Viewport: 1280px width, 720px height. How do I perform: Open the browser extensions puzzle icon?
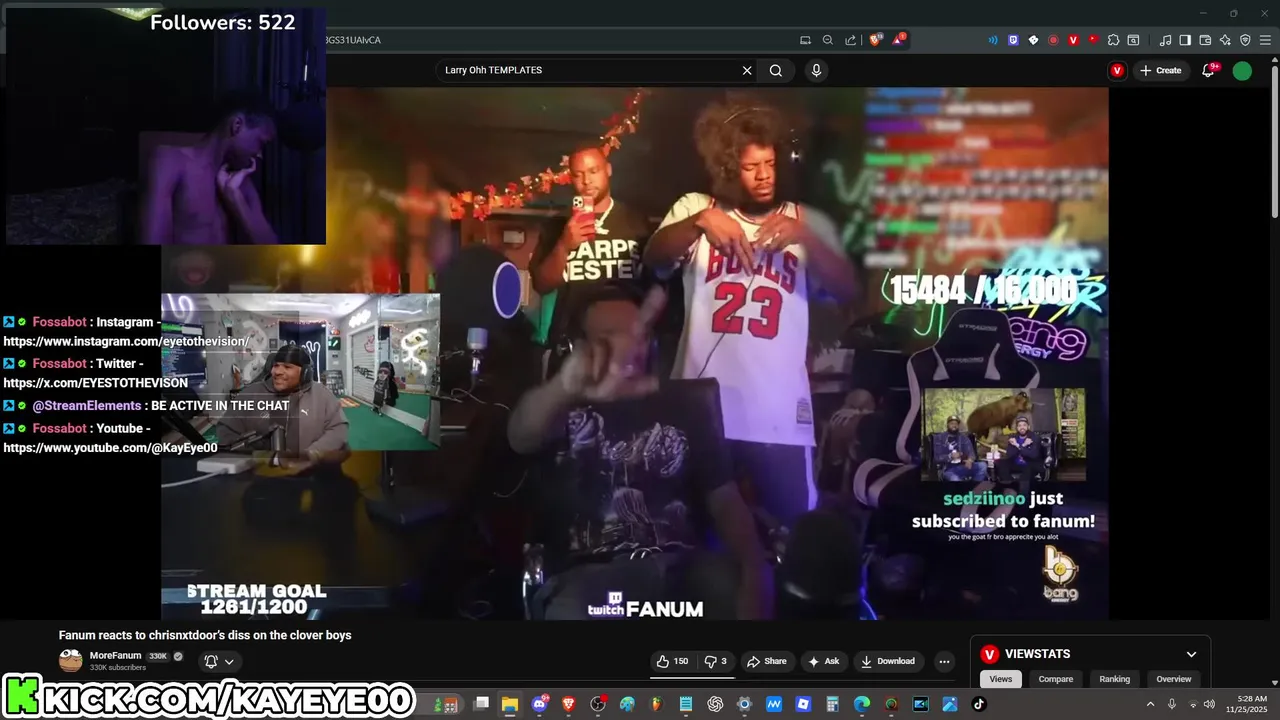(1113, 40)
